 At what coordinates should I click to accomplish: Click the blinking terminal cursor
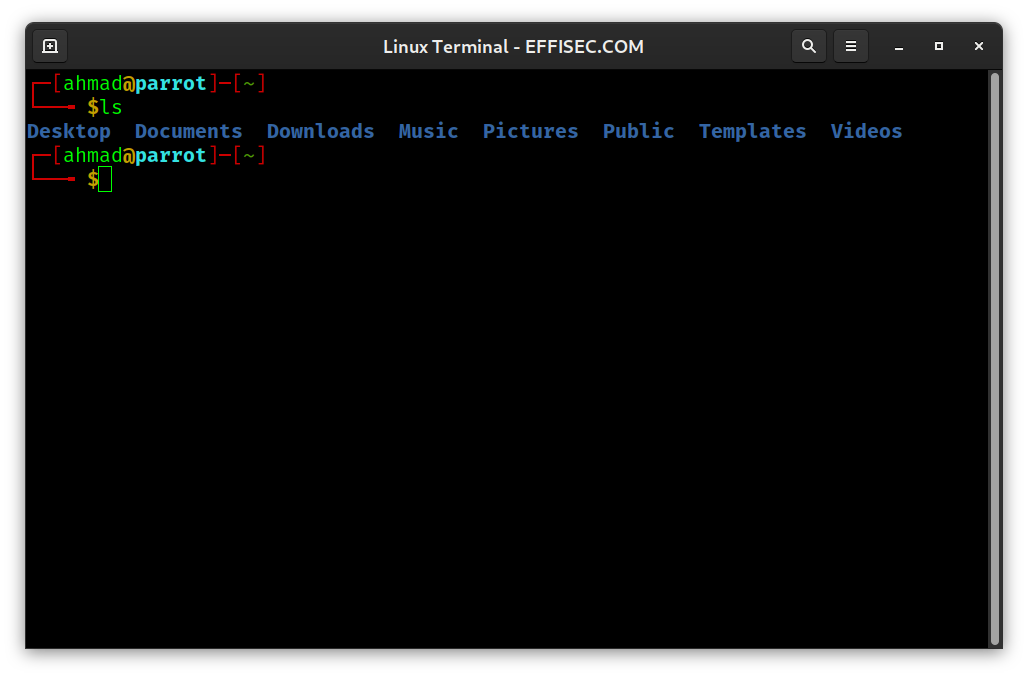(104, 178)
